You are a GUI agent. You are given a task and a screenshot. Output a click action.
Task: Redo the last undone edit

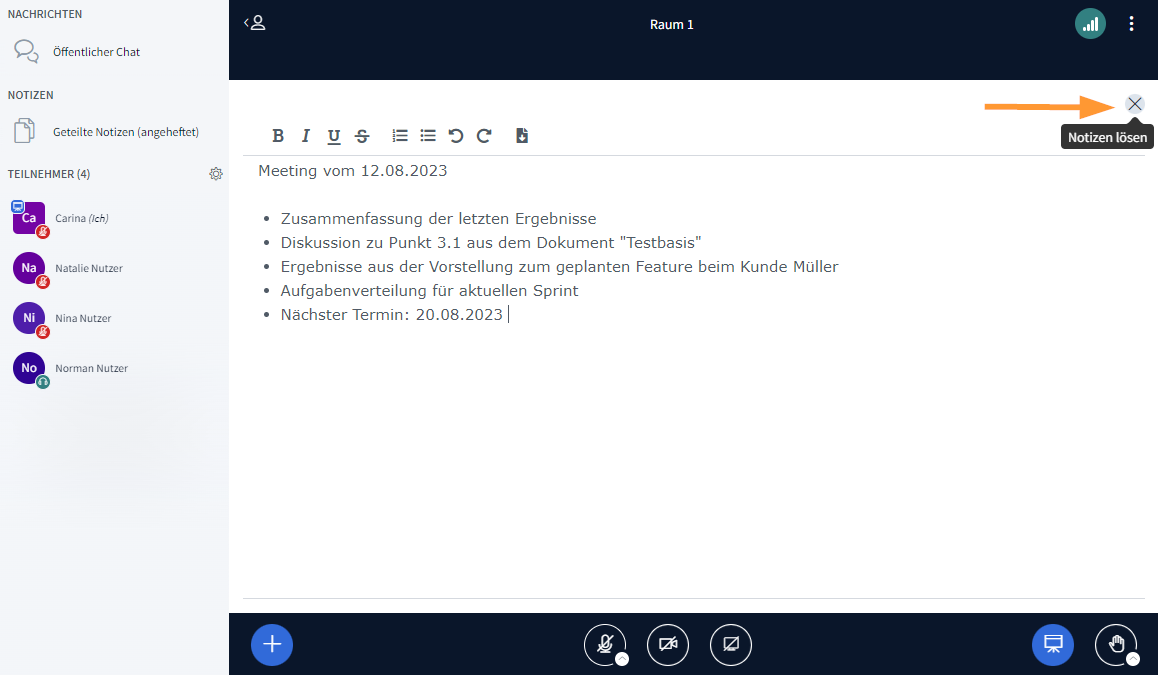[x=484, y=136]
